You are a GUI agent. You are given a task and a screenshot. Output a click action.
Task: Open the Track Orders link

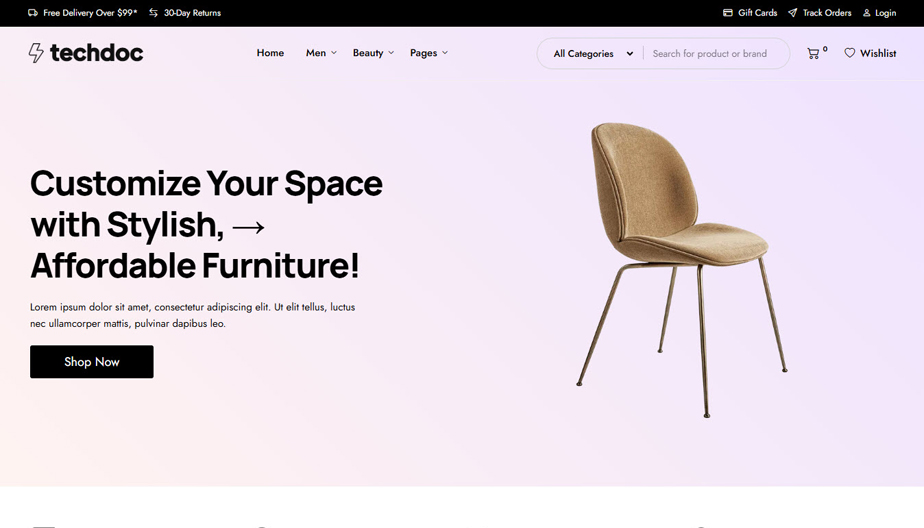[x=827, y=12]
